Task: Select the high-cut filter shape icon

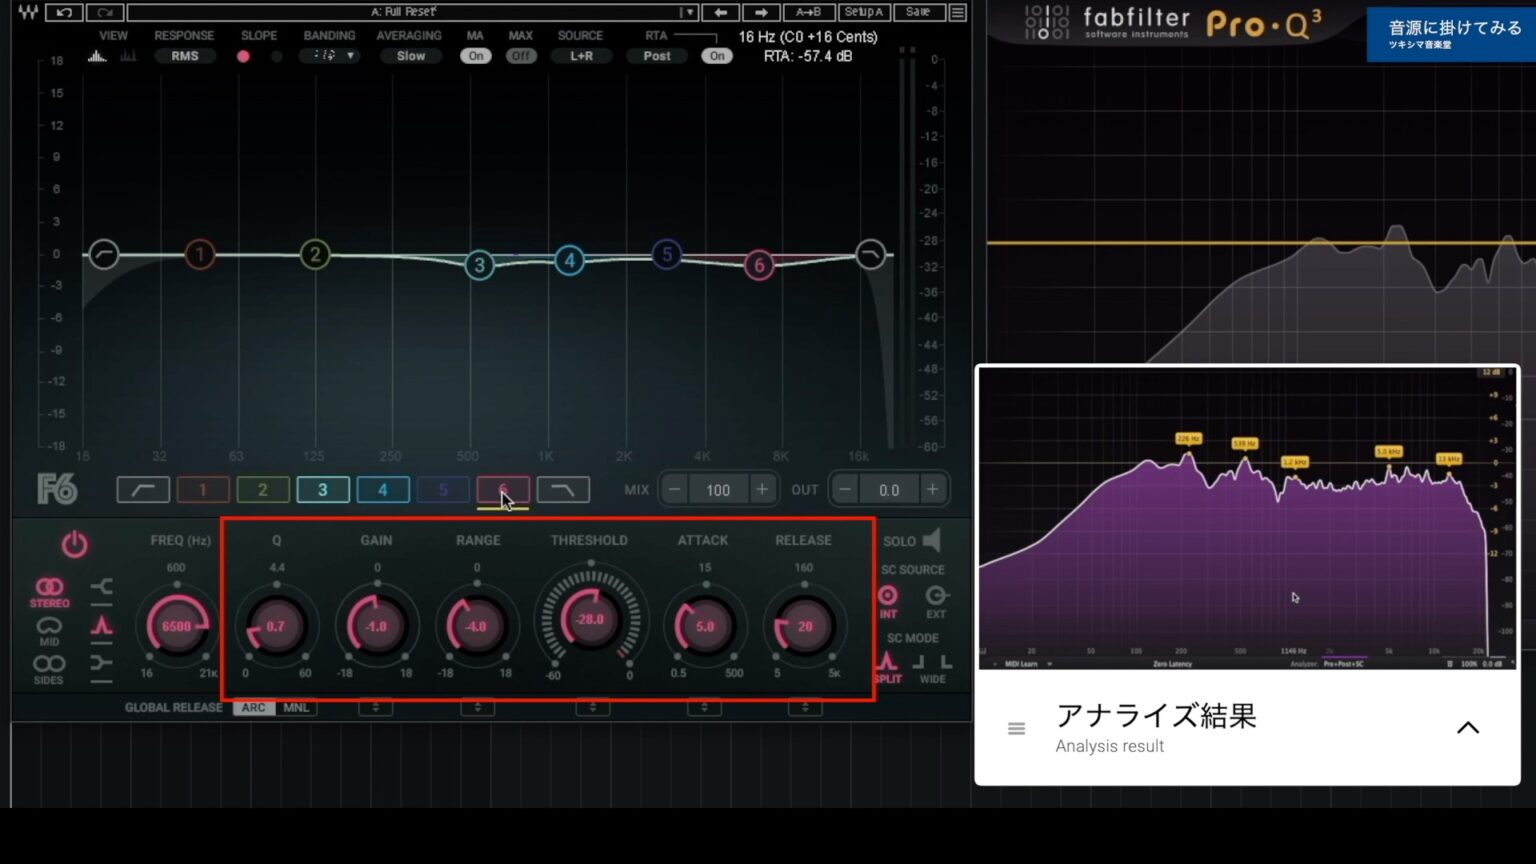Action: click(x=563, y=489)
